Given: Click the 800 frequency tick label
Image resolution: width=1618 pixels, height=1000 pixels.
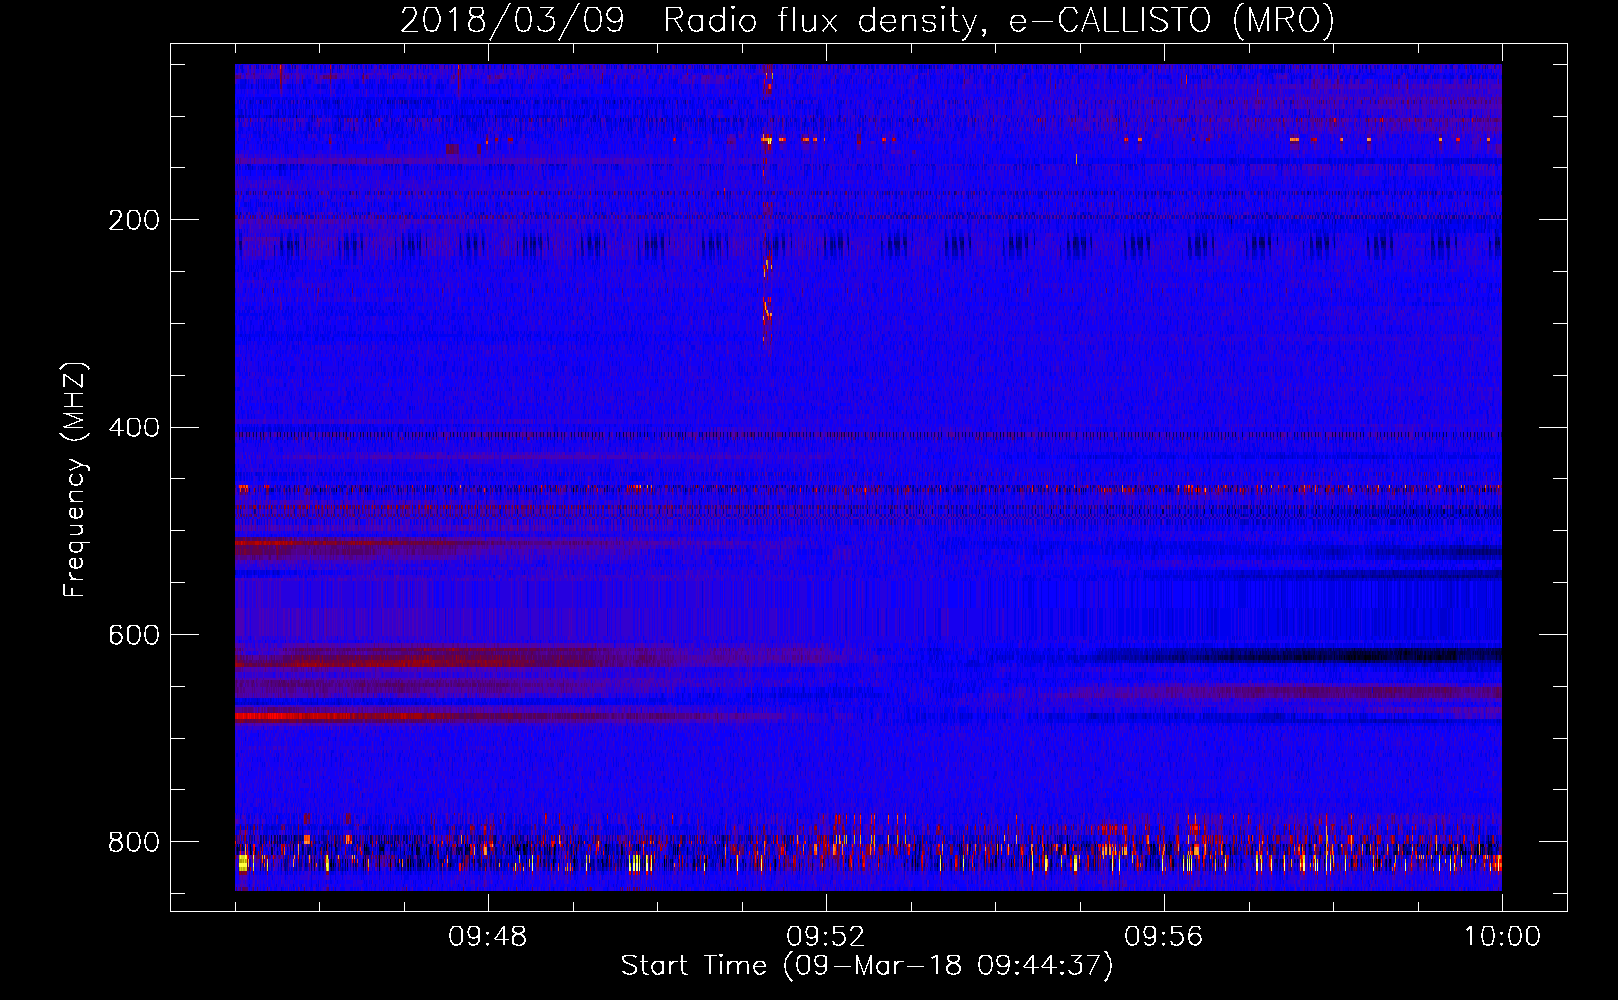Looking at the screenshot, I should point(134,843).
